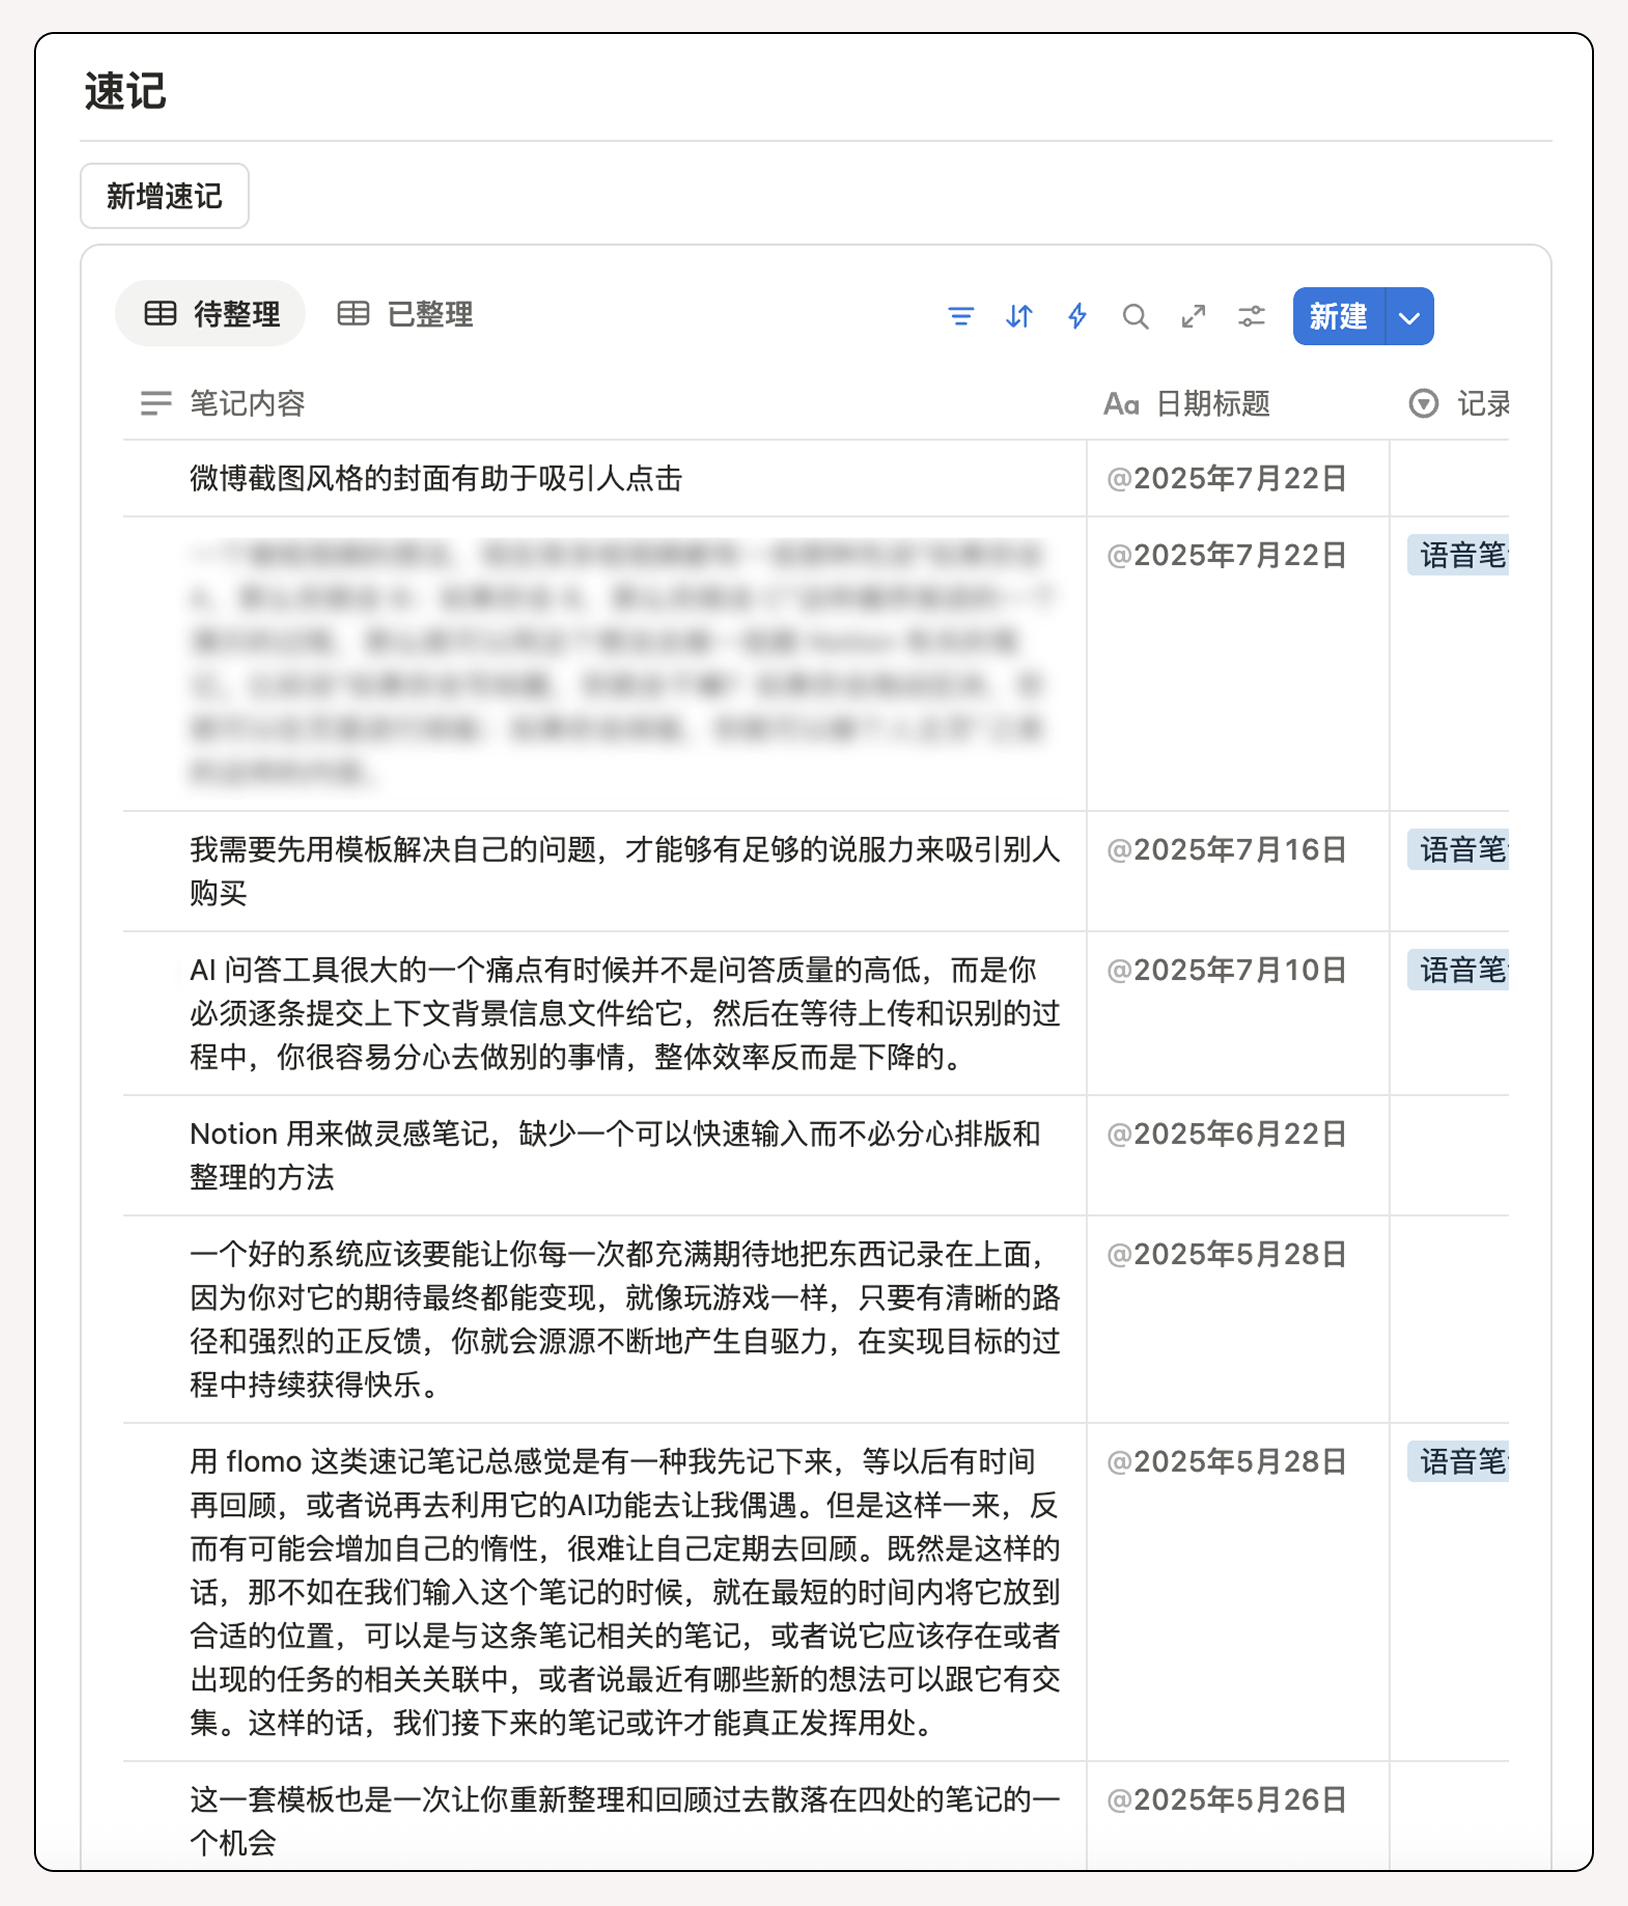Click the 笔记内容 column header

click(x=222, y=403)
